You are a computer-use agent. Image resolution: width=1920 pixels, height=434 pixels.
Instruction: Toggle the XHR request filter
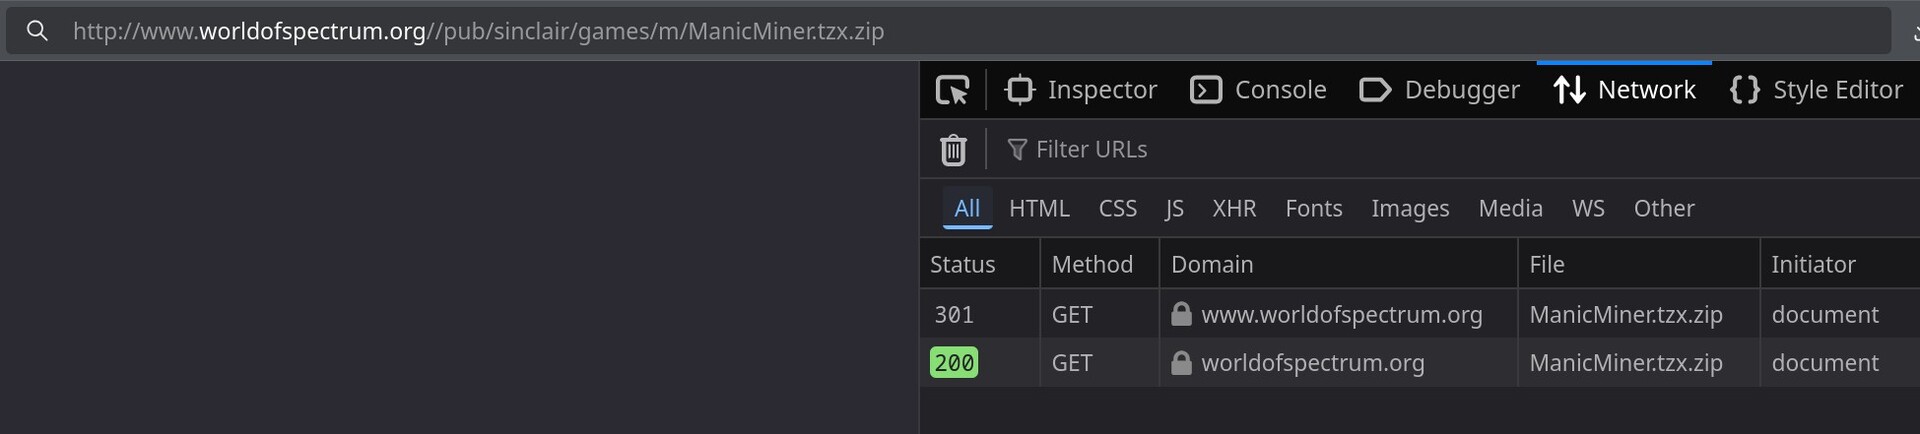pos(1234,208)
